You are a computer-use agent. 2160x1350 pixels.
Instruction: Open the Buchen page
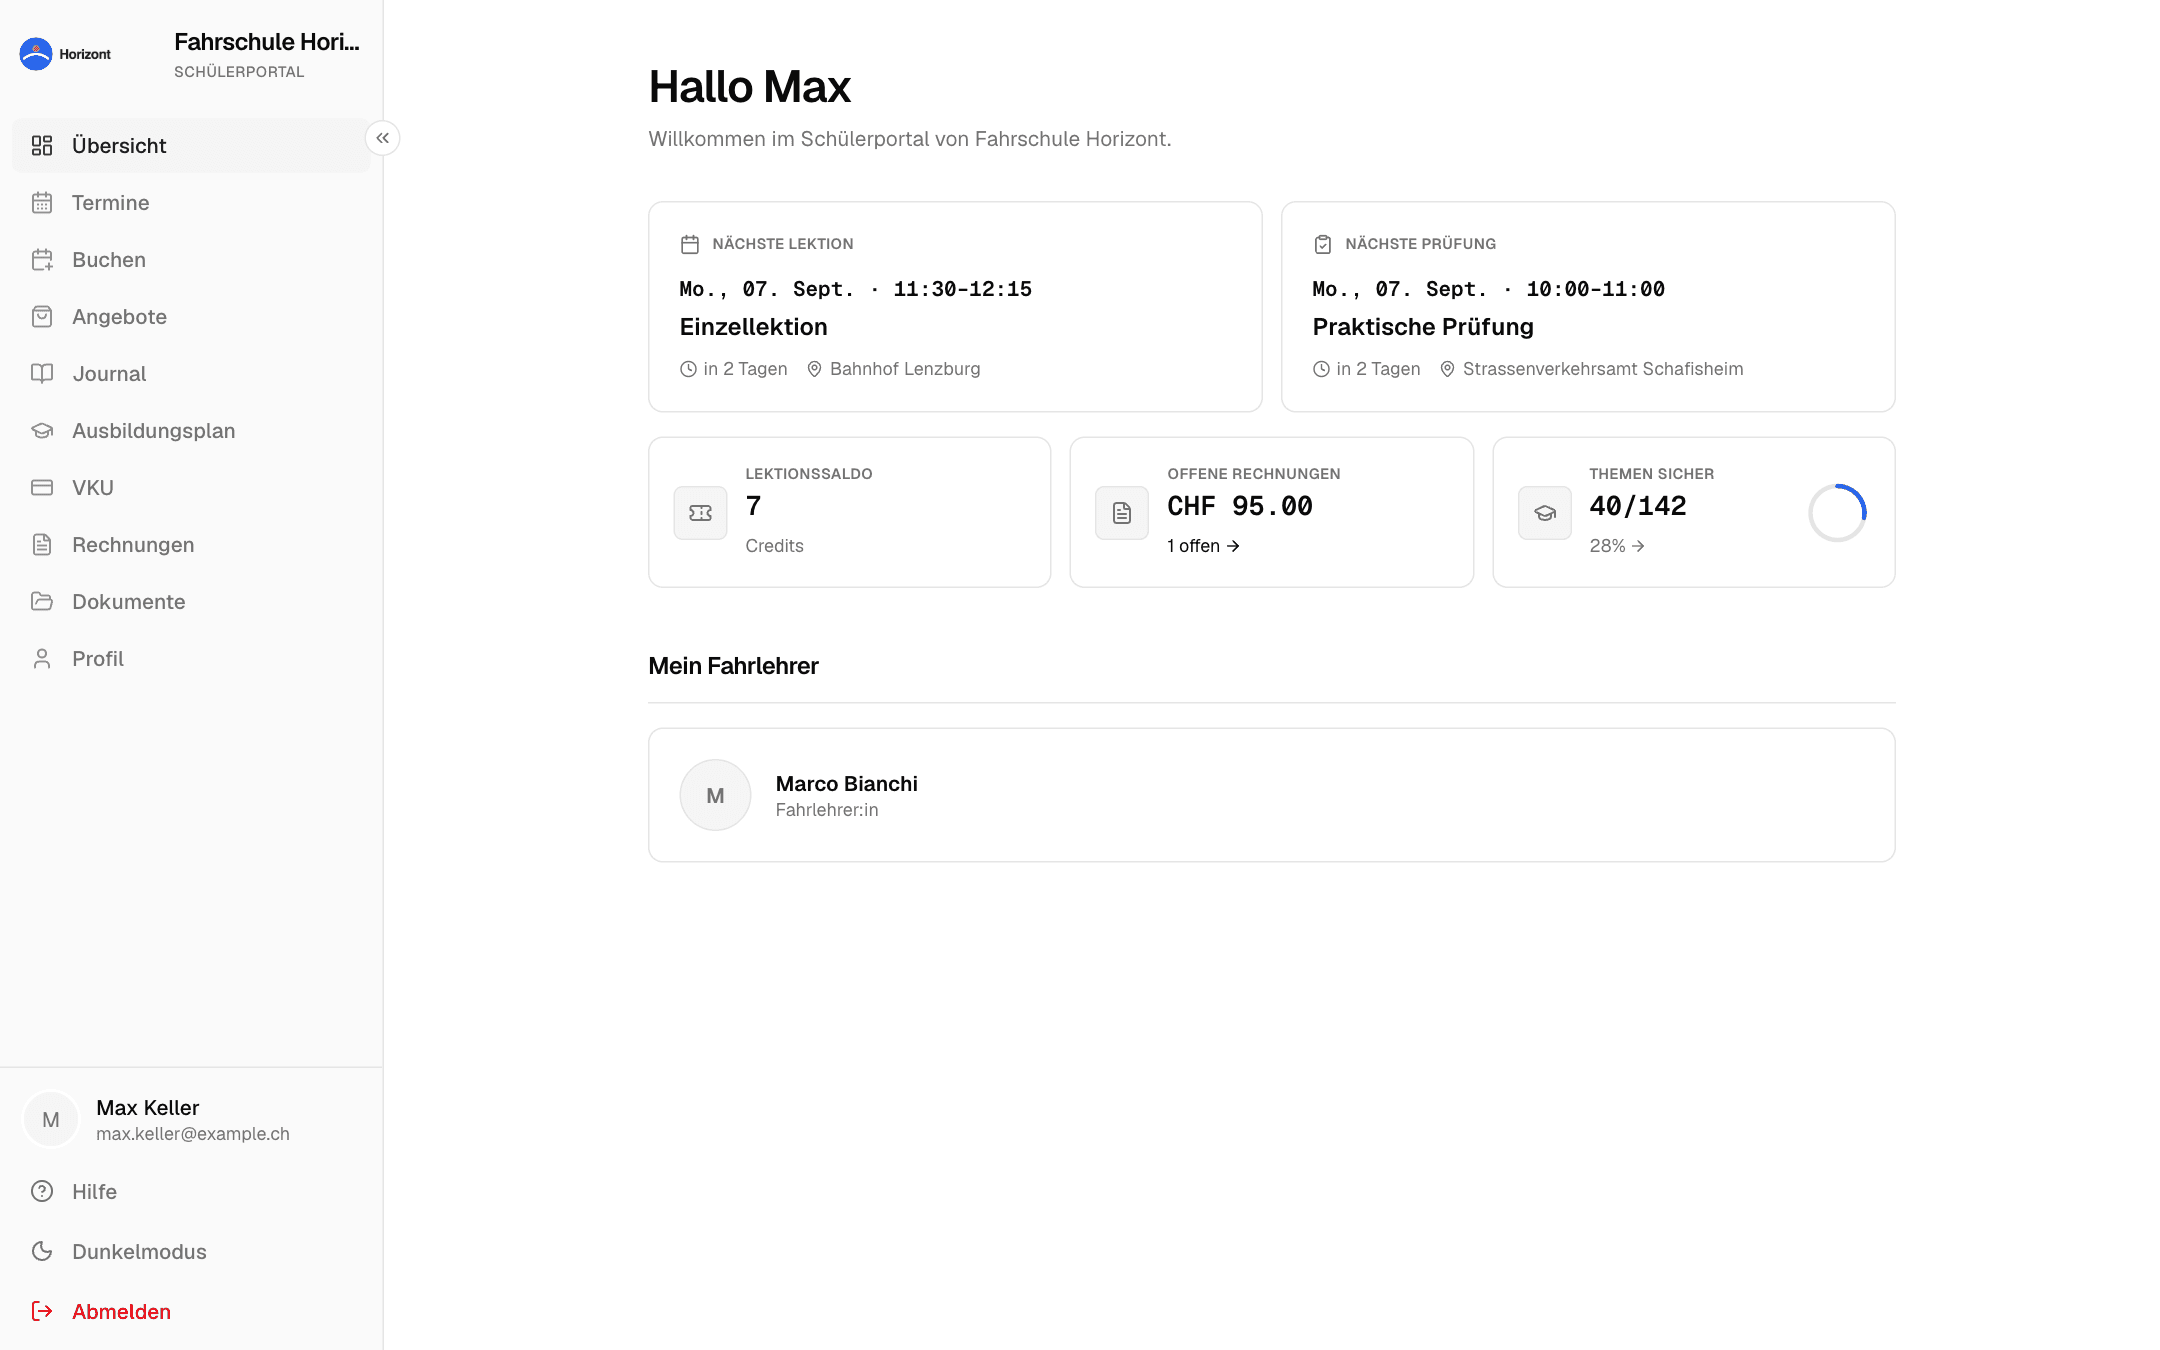pyautogui.click(x=191, y=260)
